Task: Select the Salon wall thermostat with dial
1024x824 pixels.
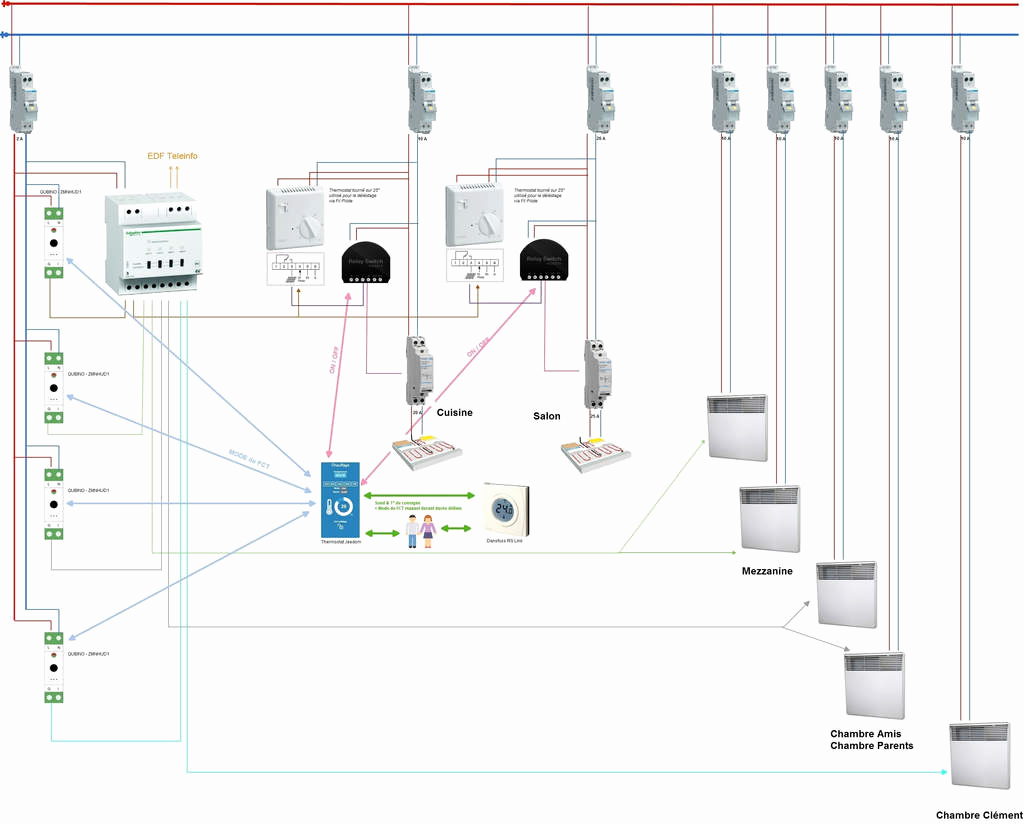Action: click(474, 215)
